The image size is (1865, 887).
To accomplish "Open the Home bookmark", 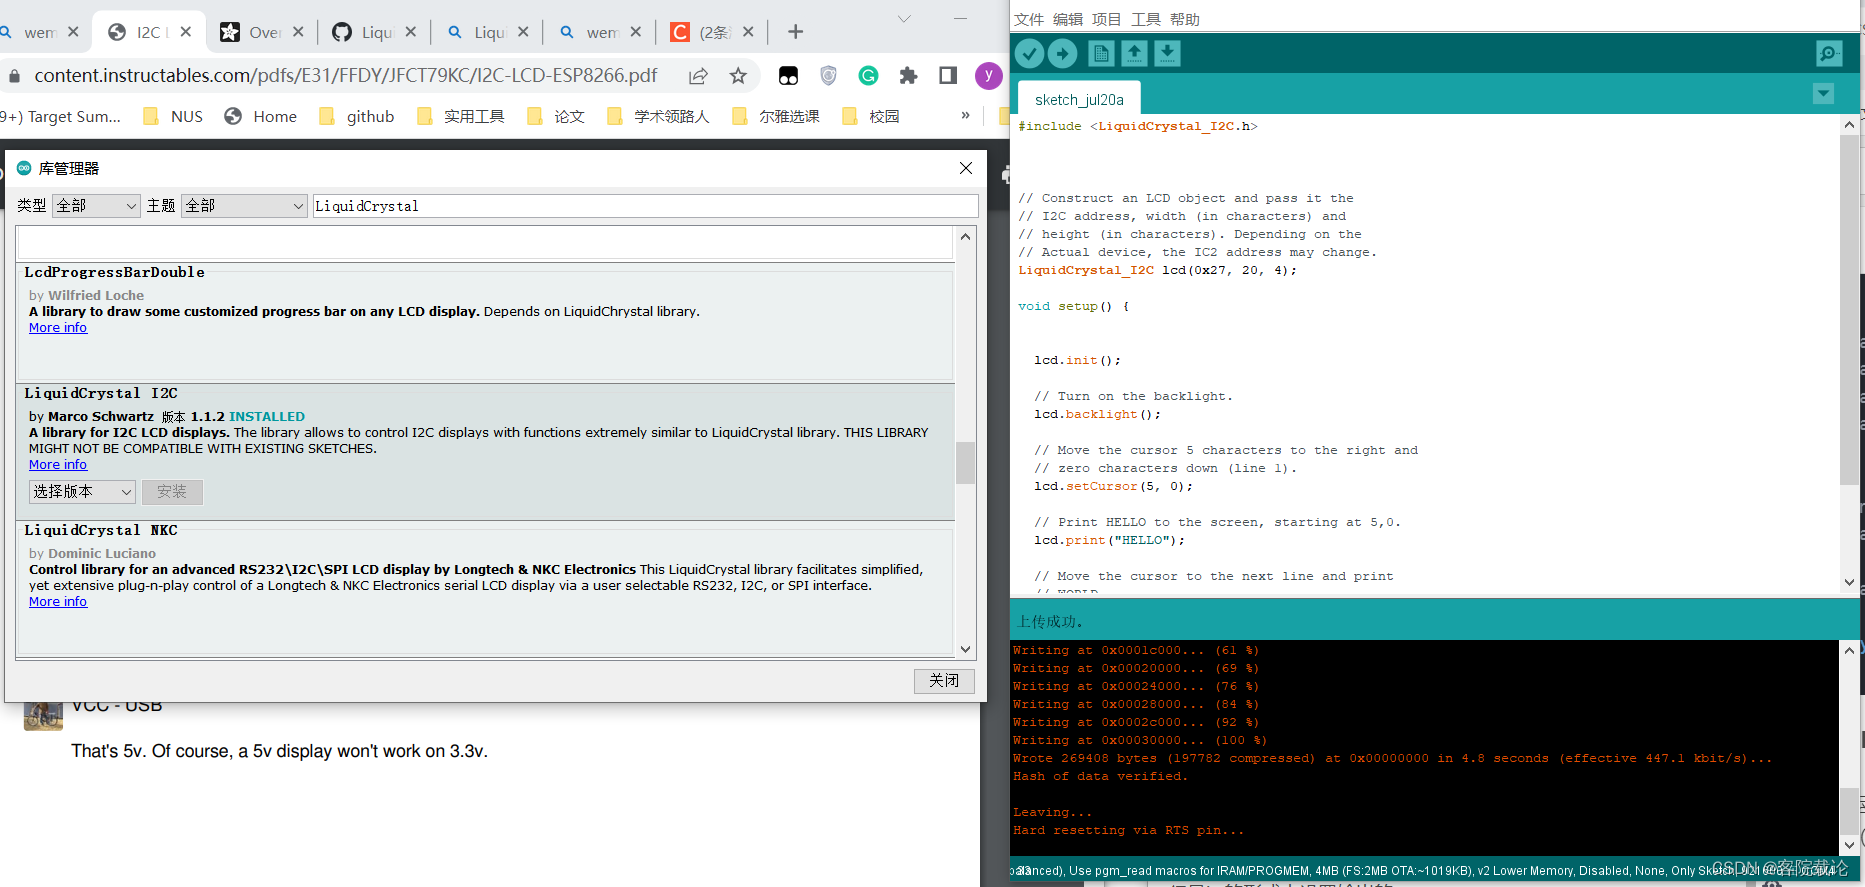I will [261, 117].
